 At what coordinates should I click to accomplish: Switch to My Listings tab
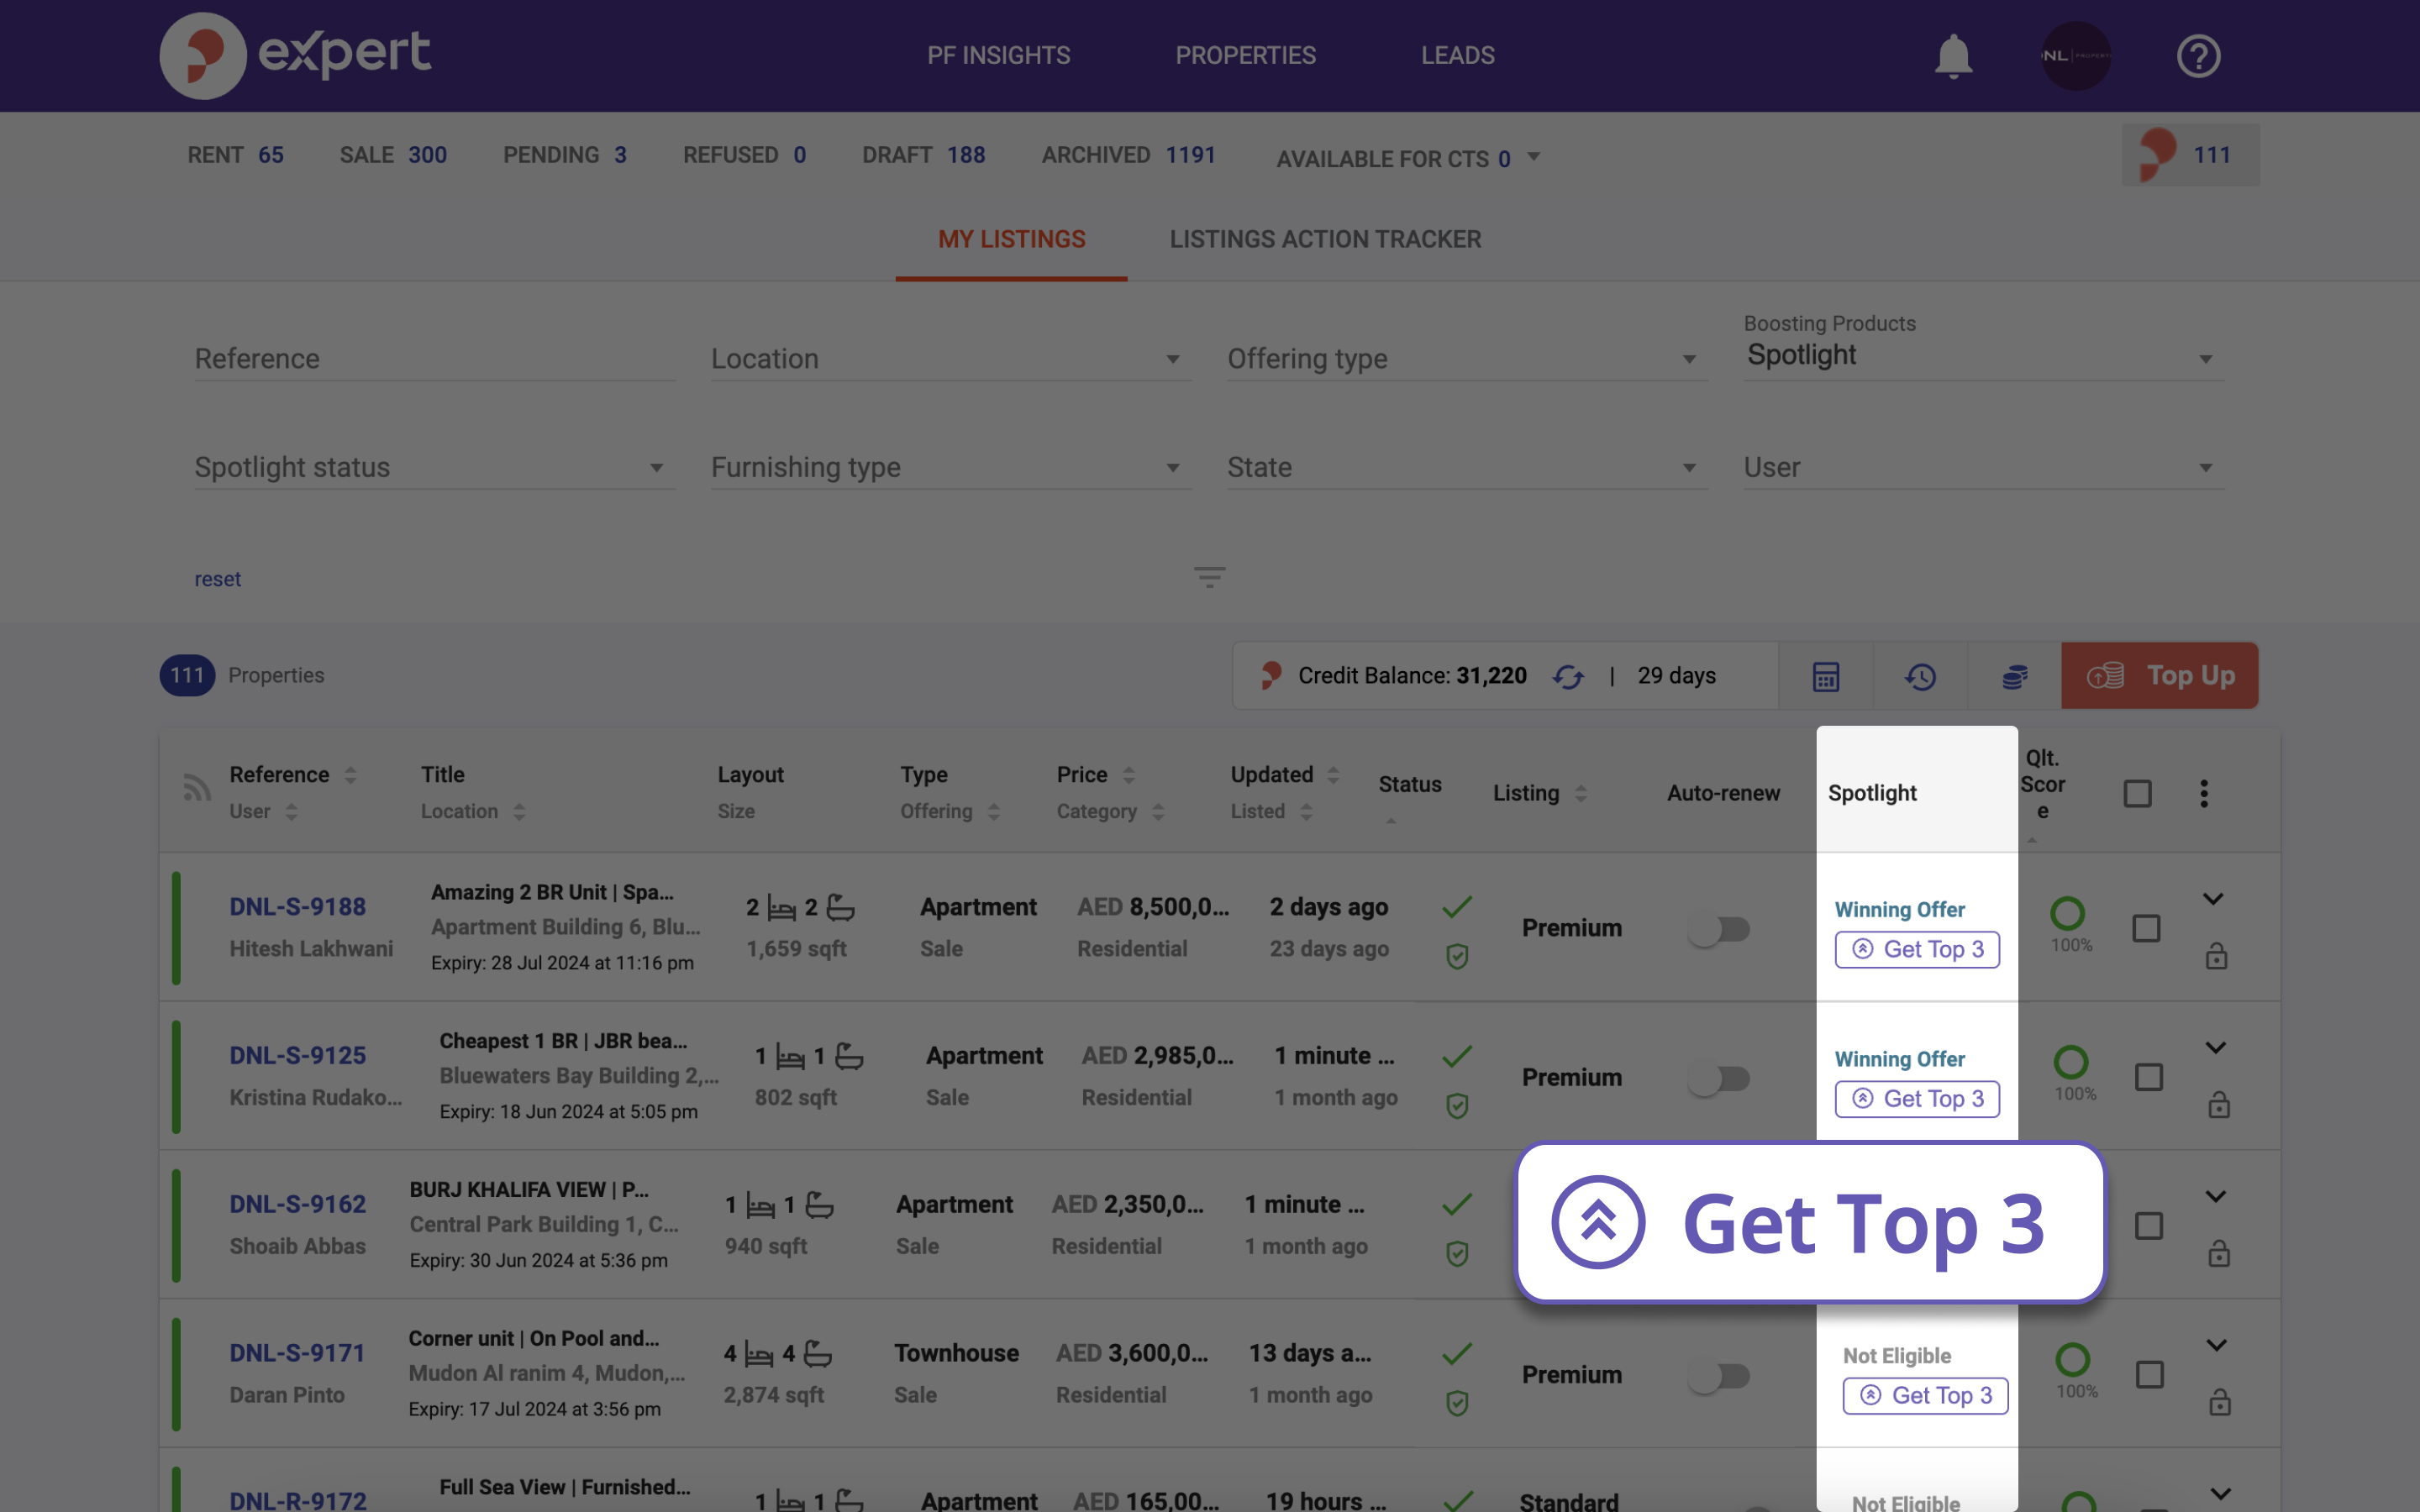1011,240
